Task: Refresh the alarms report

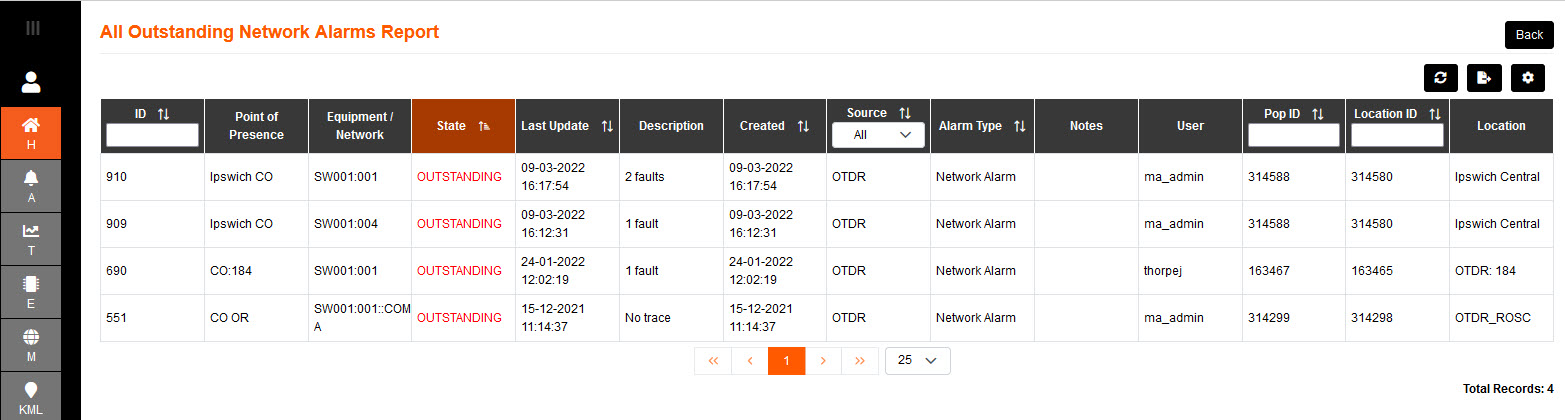Action: pyautogui.click(x=1440, y=77)
